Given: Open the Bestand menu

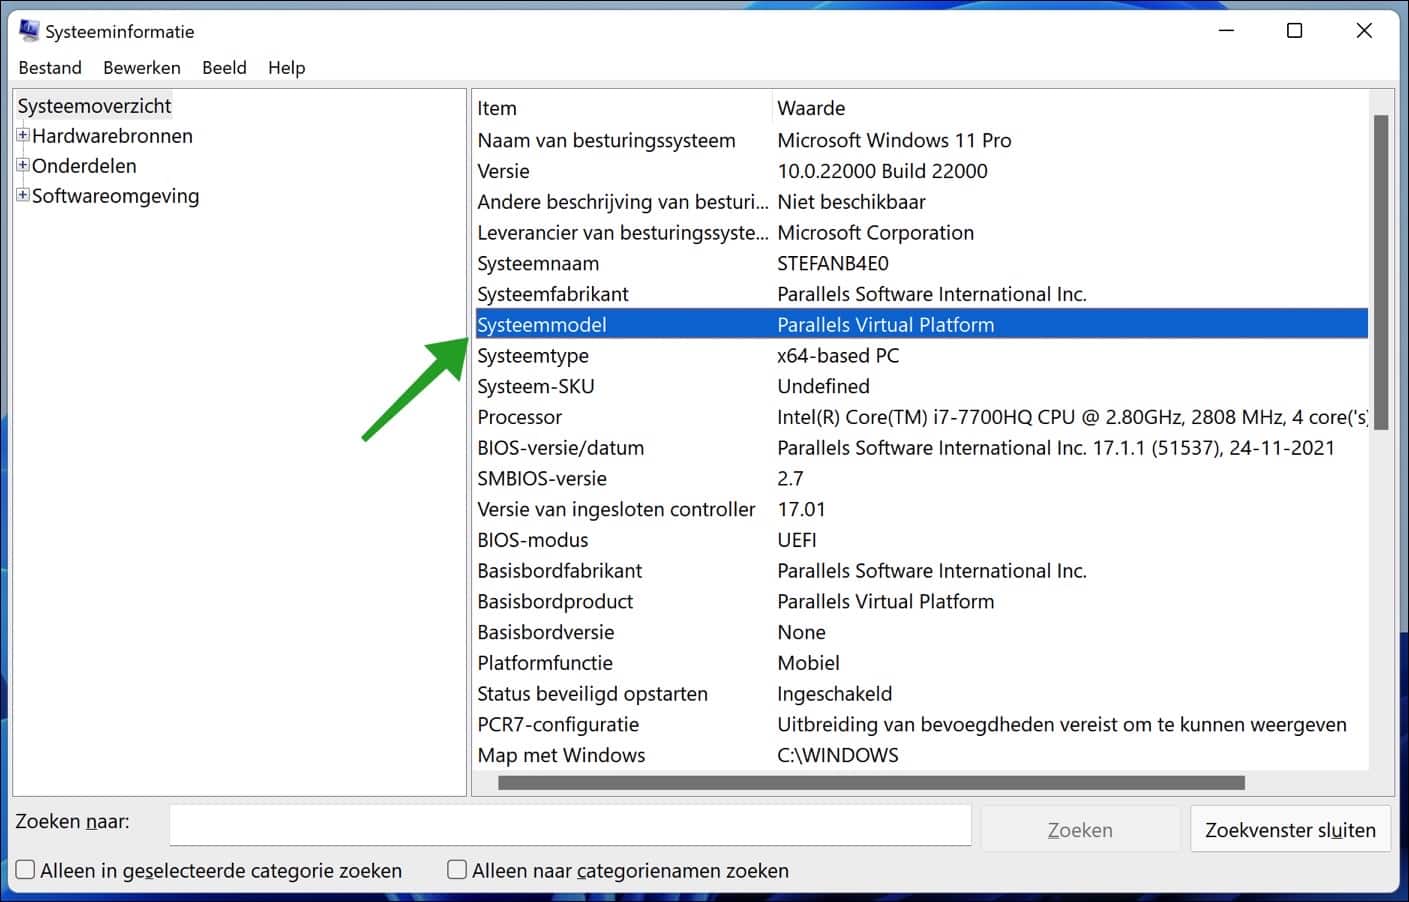Looking at the screenshot, I should coord(49,67).
